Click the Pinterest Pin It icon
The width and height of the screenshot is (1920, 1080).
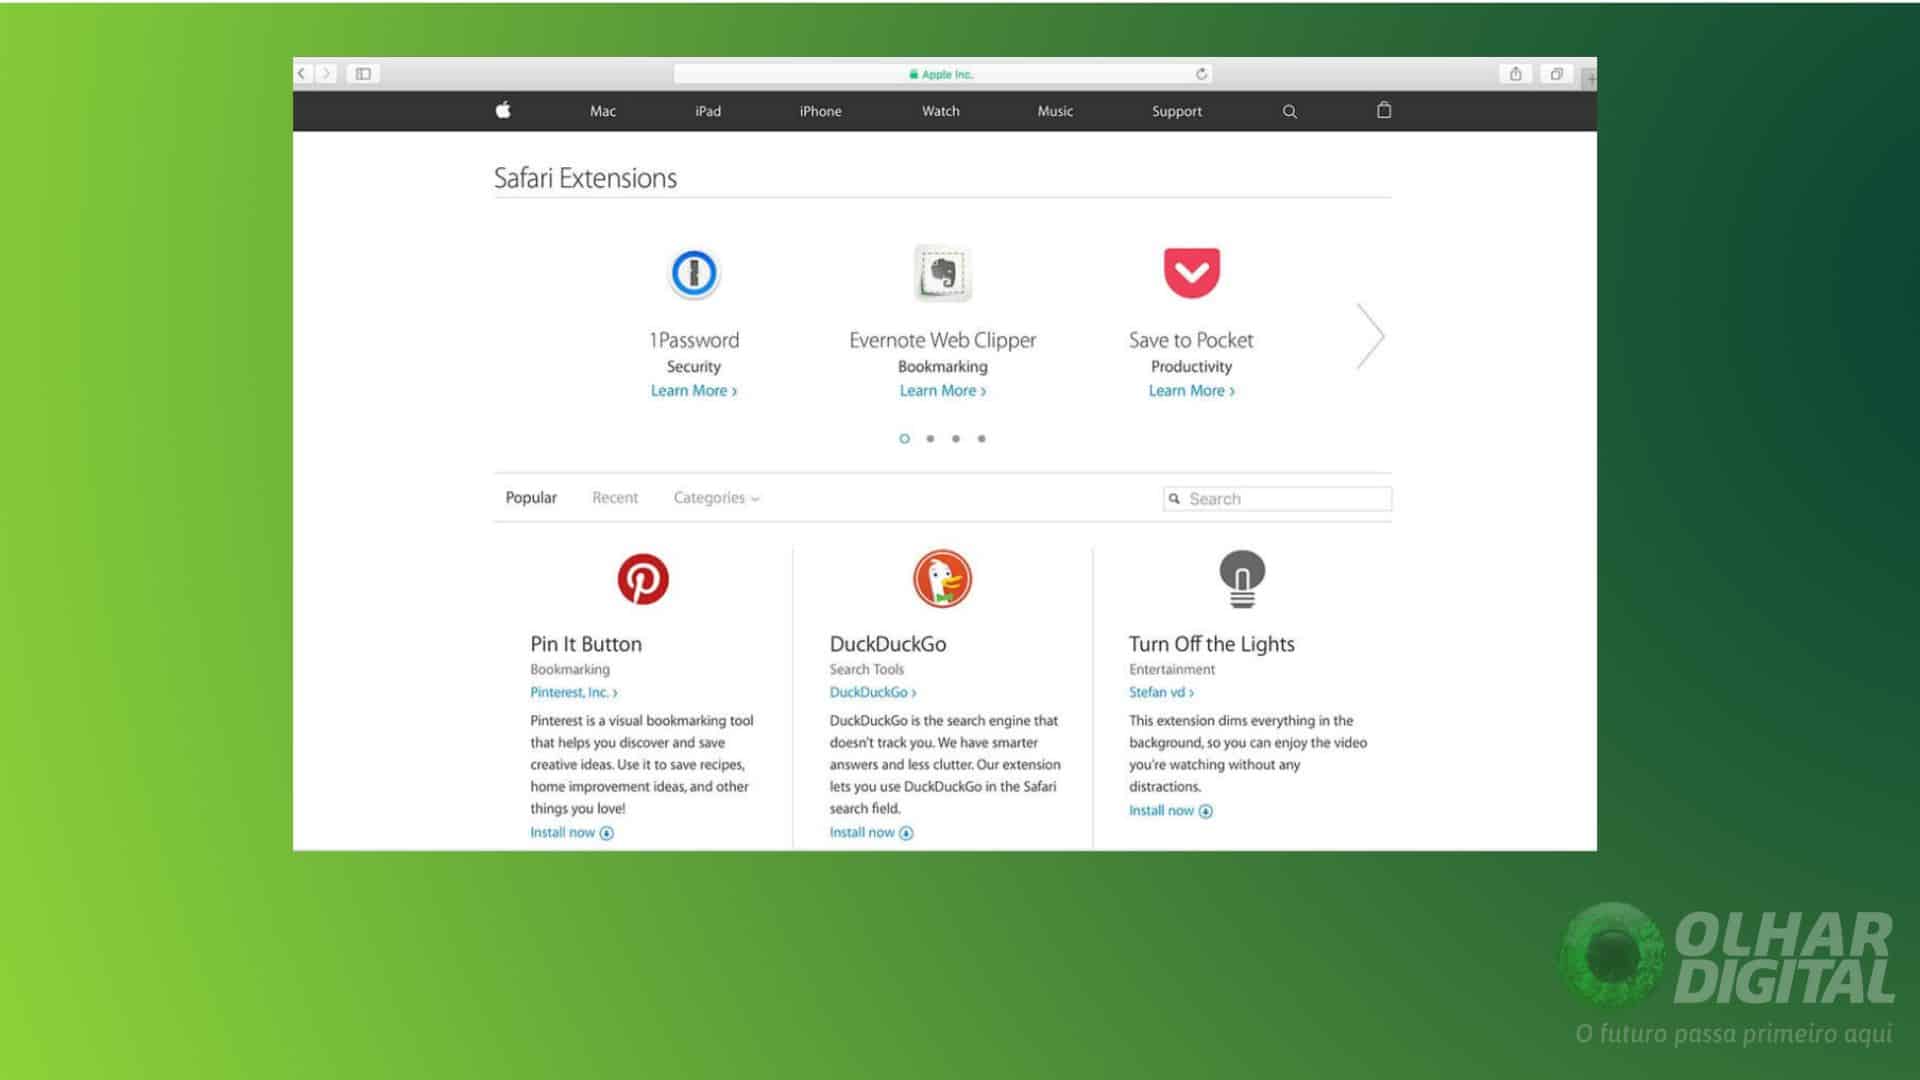[643, 579]
